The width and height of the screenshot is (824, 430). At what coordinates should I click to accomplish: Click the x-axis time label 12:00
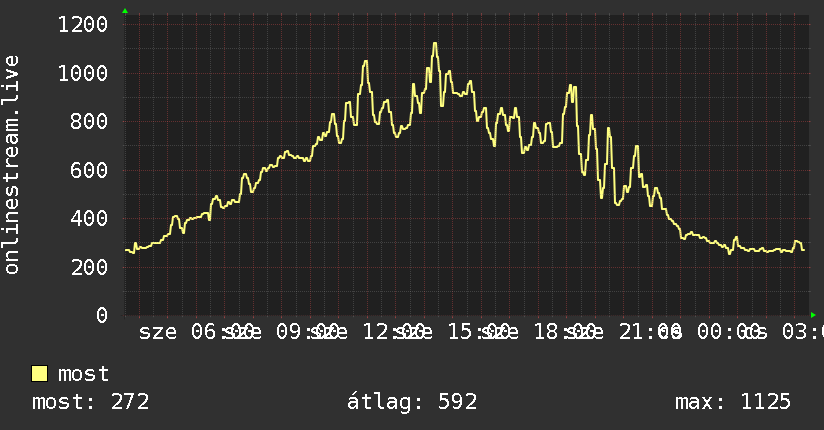tap(394, 332)
